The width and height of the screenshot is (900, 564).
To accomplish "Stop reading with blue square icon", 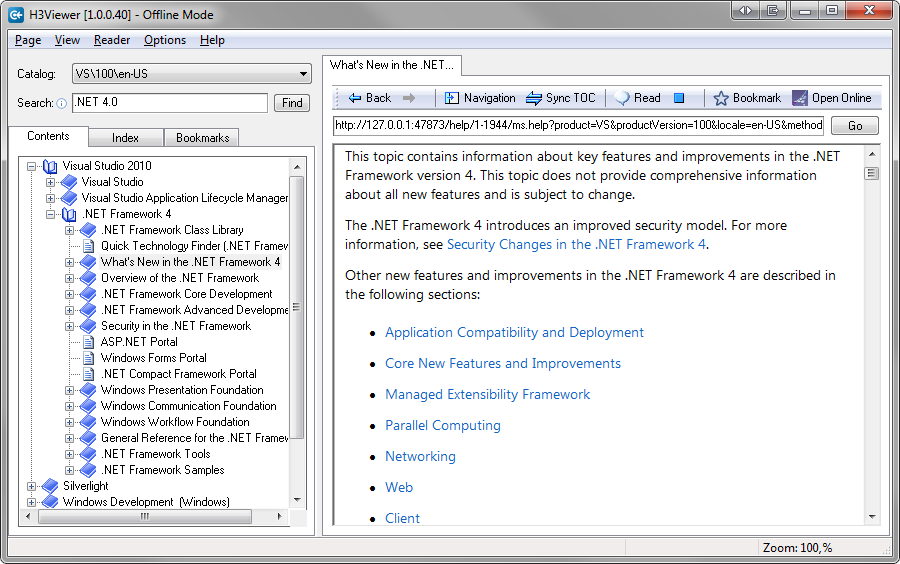I will 679,98.
